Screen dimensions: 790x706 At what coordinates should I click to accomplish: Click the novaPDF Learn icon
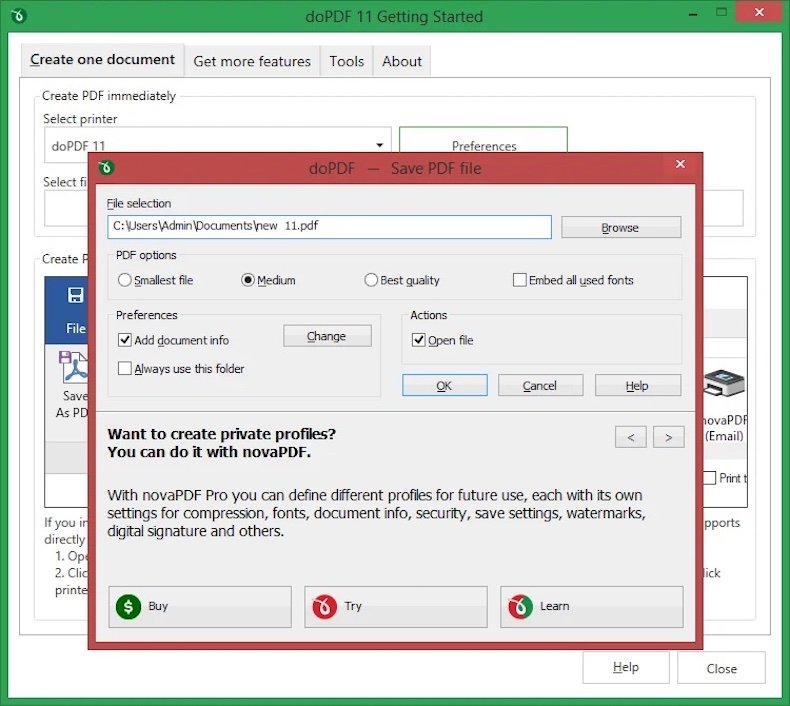520,606
